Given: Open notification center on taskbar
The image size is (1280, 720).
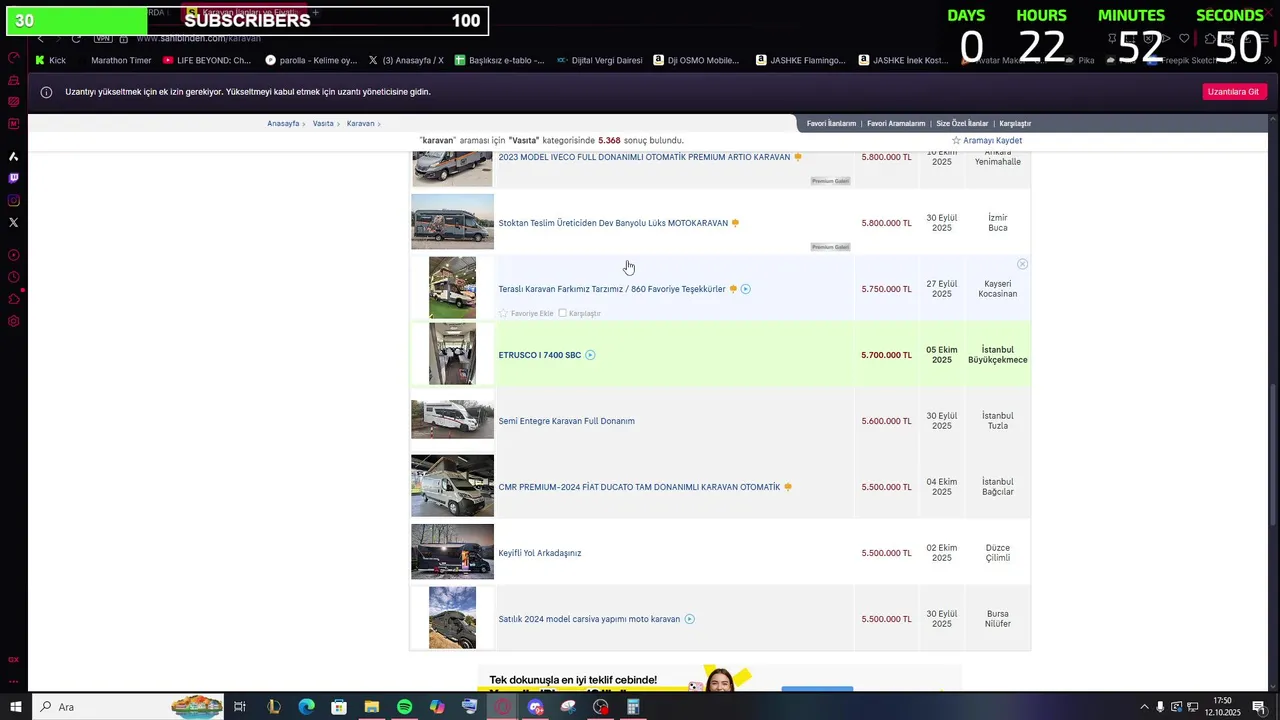Looking at the screenshot, I should [1258, 707].
